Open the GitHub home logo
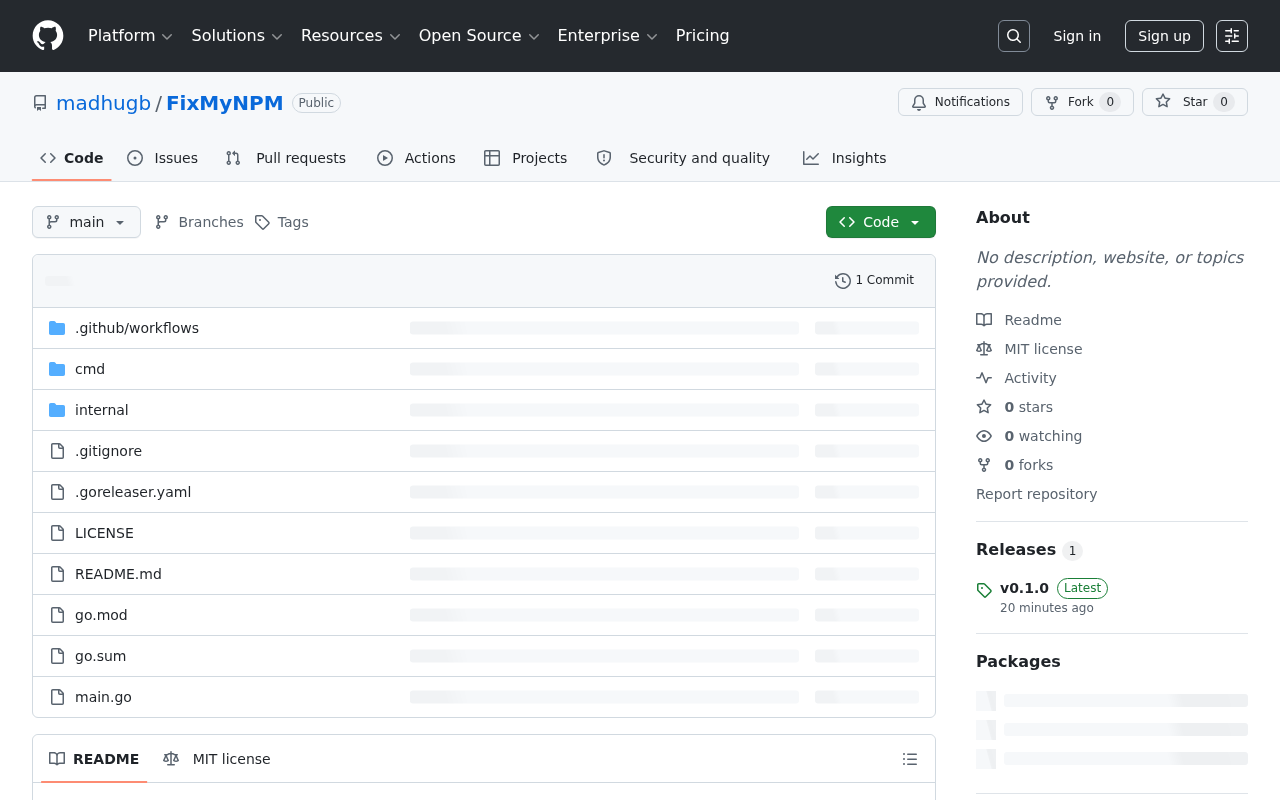Viewport: 1280px width, 800px height. (x=48, y=36)
